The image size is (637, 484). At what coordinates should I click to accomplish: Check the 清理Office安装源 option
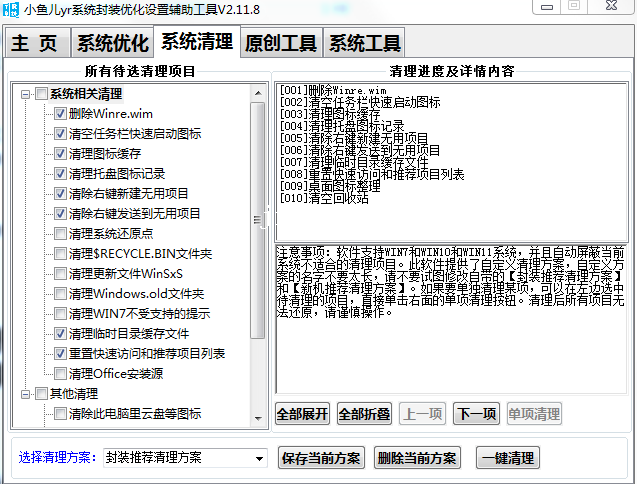click(x=60, y=374)
